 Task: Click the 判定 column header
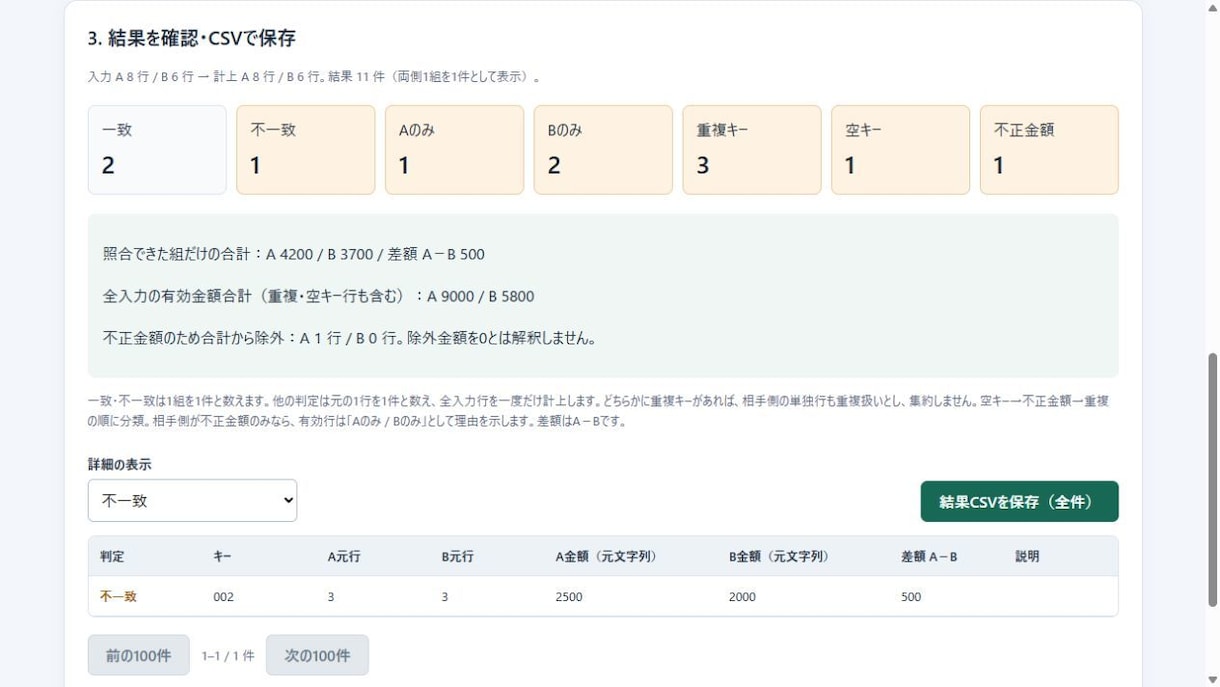[x=112, y=556]
